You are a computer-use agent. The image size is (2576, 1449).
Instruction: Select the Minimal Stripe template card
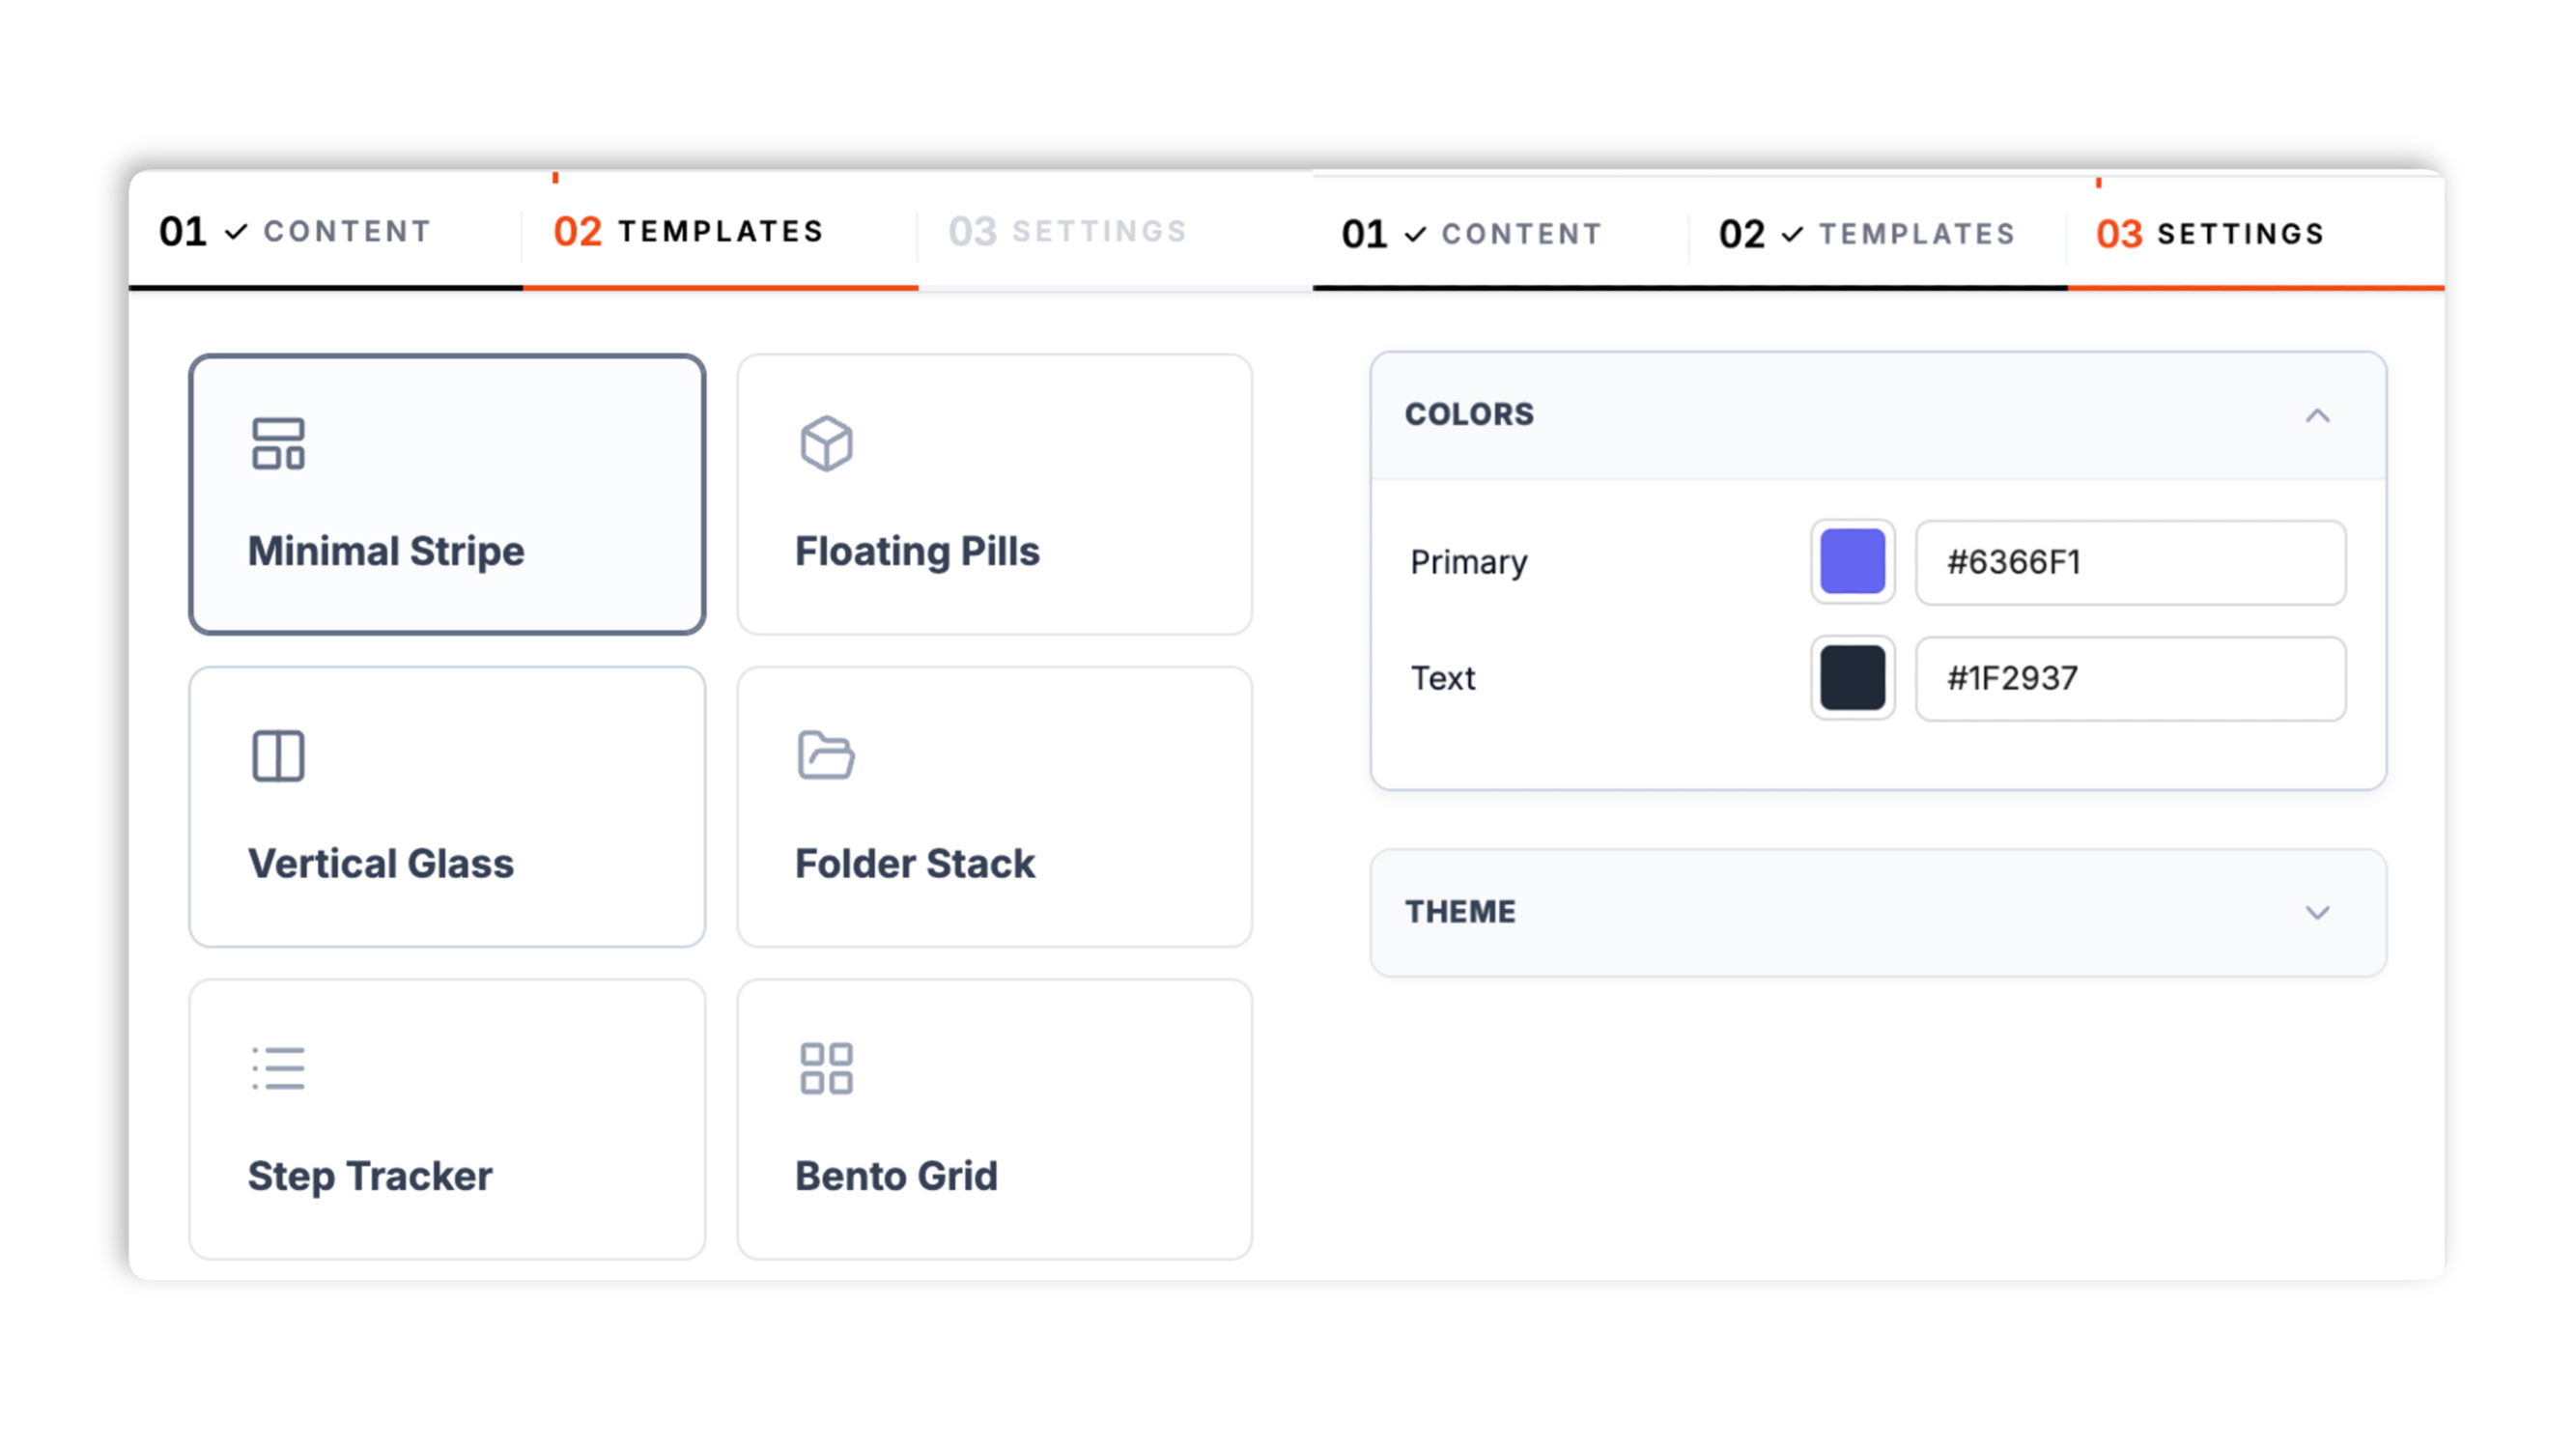pyautogui.click(x=447, y=494)
